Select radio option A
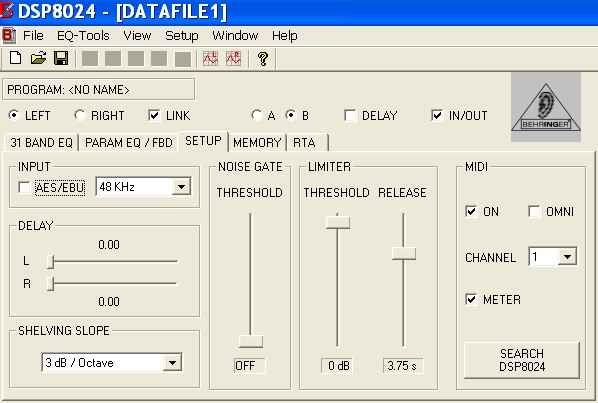This screenshot has height=403, width=598. coord(257,115)
